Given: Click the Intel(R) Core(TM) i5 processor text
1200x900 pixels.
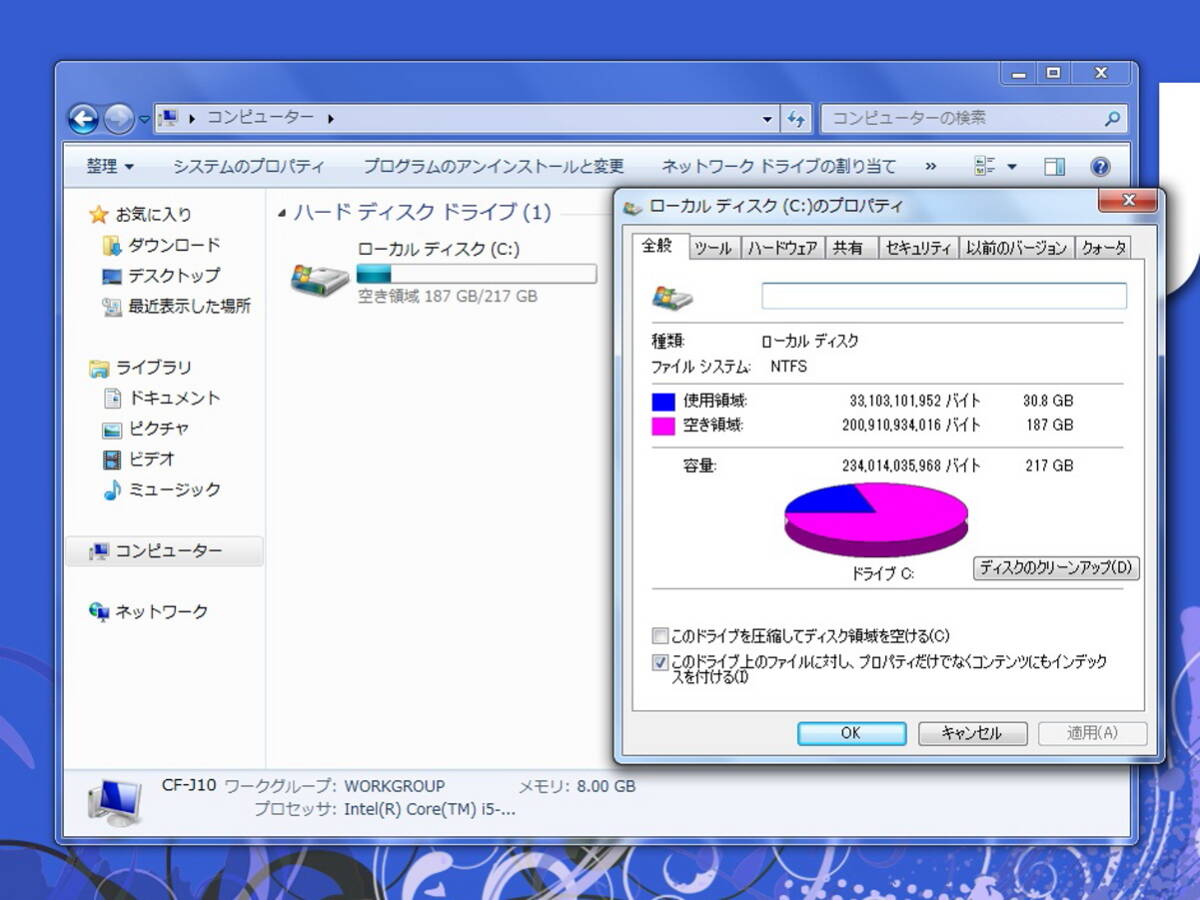Looking at the screenshot, I should coord(430,810).
